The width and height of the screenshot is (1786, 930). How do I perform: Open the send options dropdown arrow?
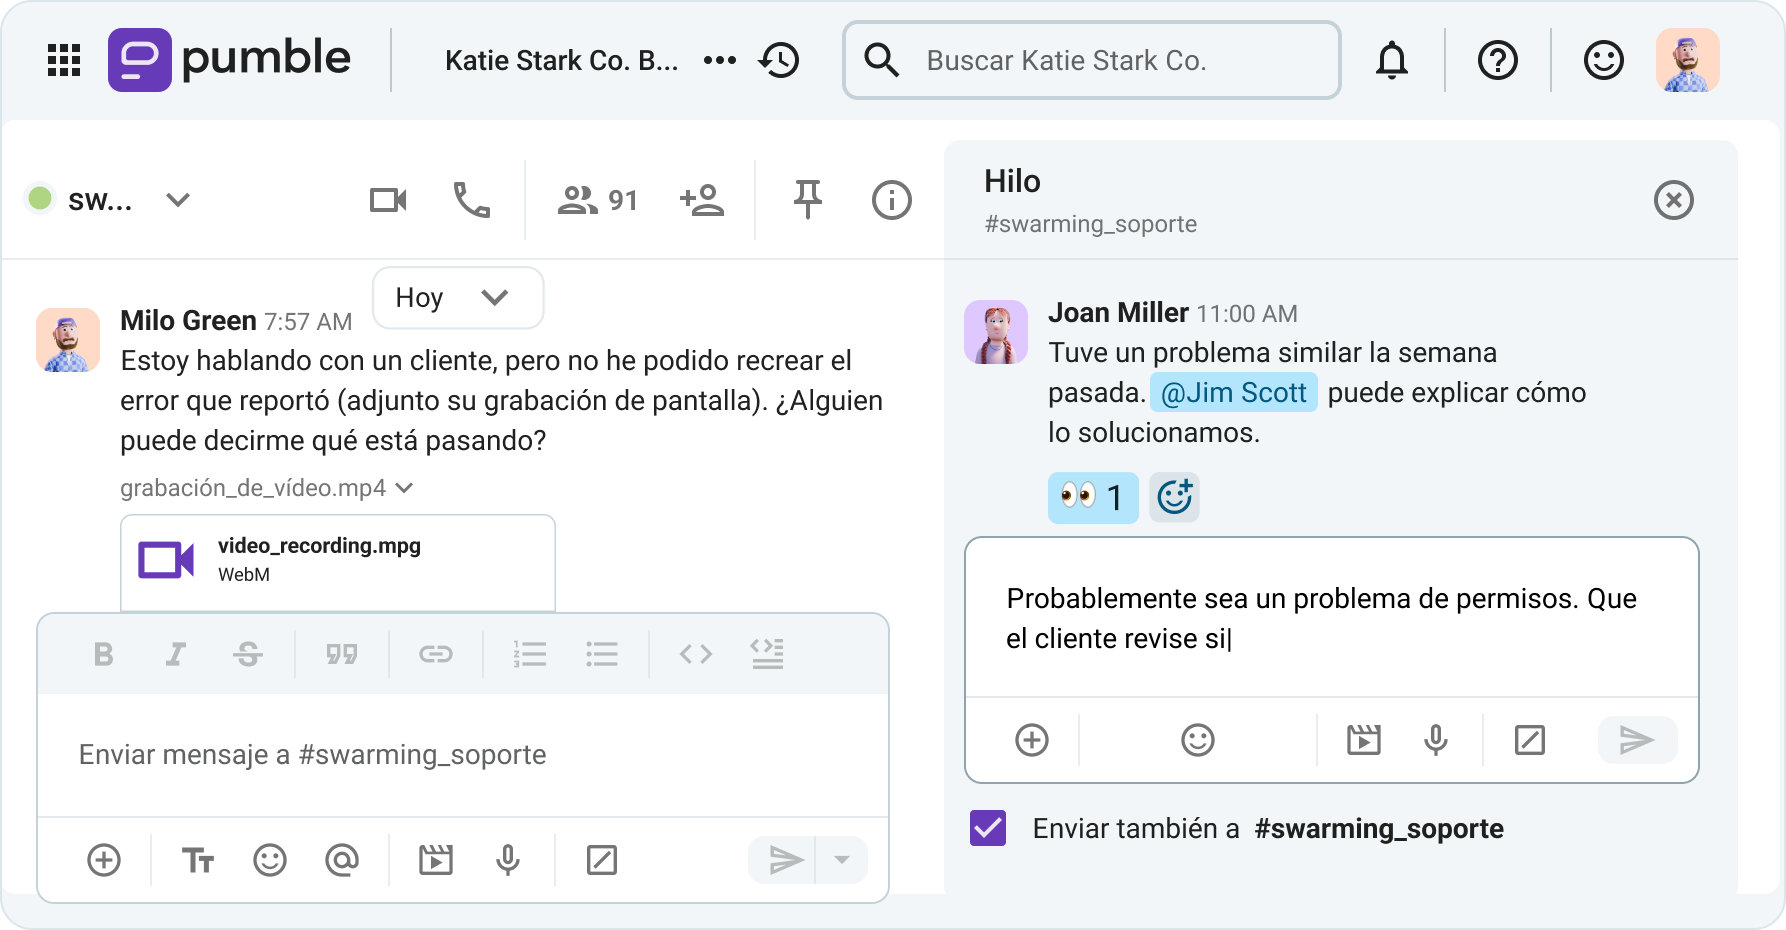coord(842,859)
